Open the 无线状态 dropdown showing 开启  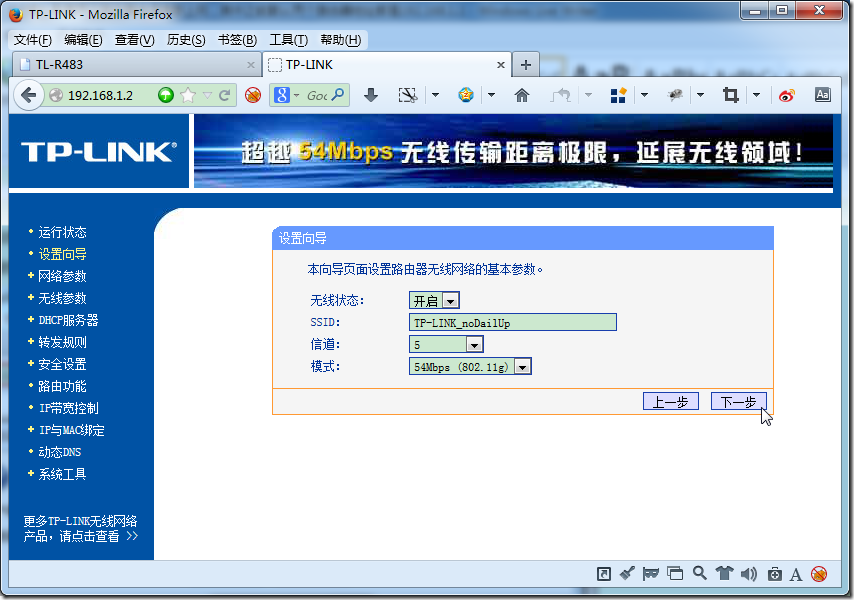pyautogui.click(x=434, y=301)
